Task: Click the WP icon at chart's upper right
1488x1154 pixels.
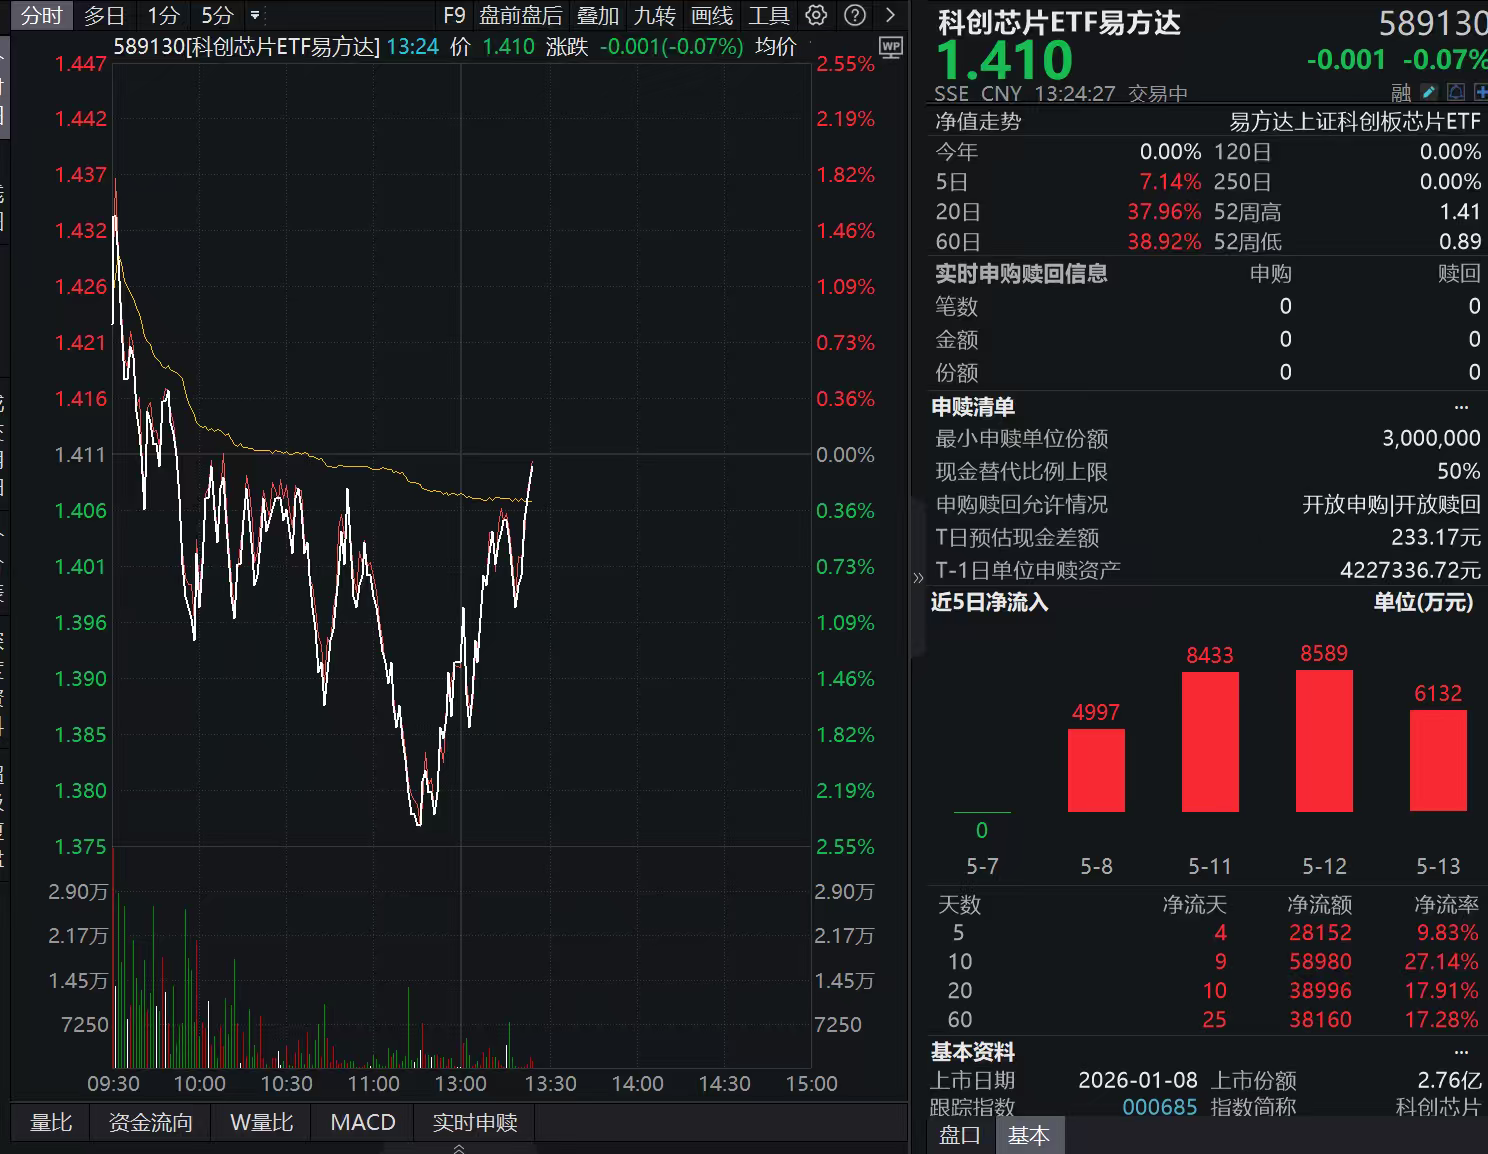Action: [x=890, y=47]
